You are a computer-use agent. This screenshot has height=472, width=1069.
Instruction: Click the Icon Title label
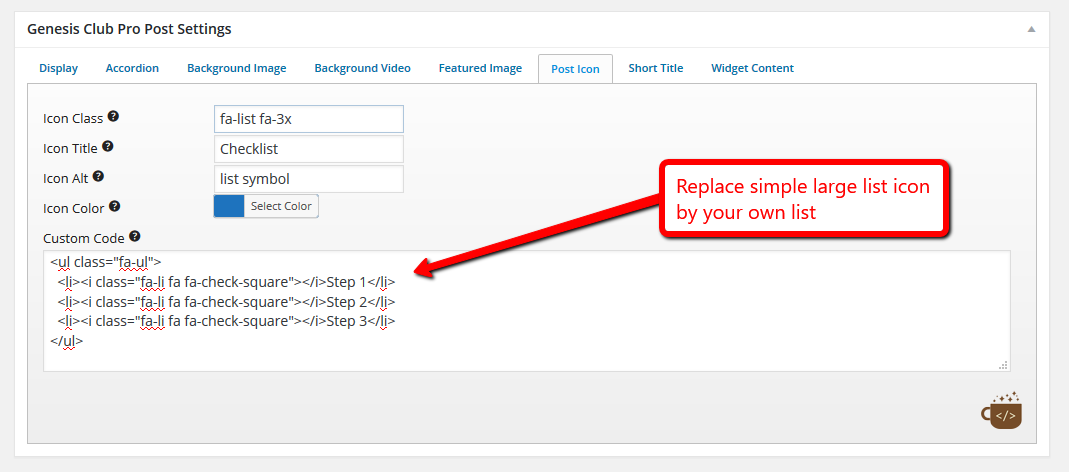[x=70, y=148]
